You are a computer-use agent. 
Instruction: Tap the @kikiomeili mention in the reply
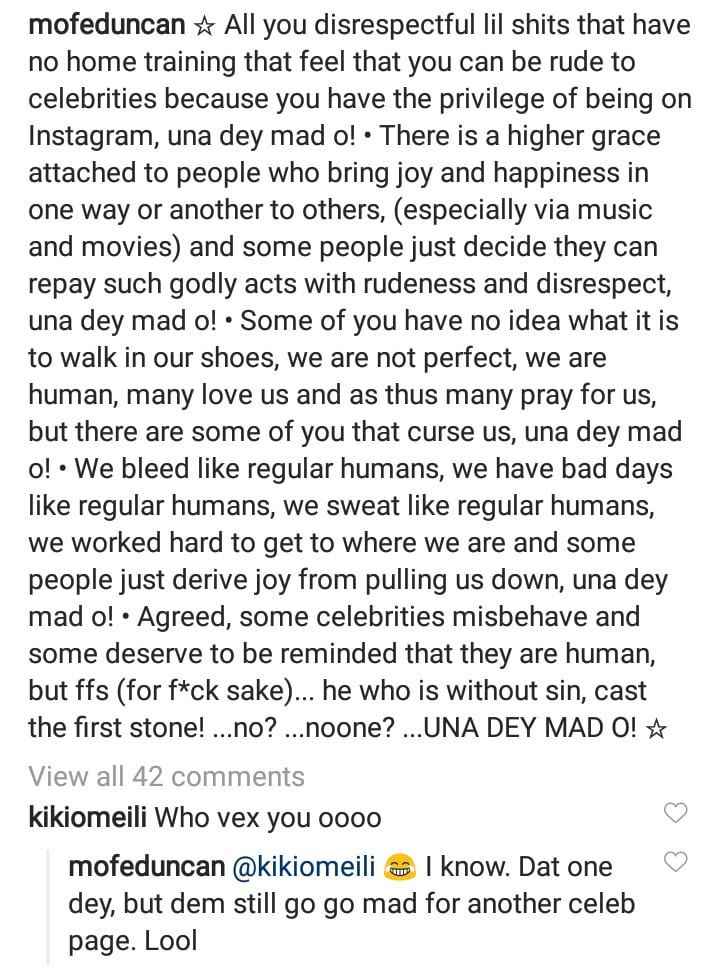coord(305,867)
